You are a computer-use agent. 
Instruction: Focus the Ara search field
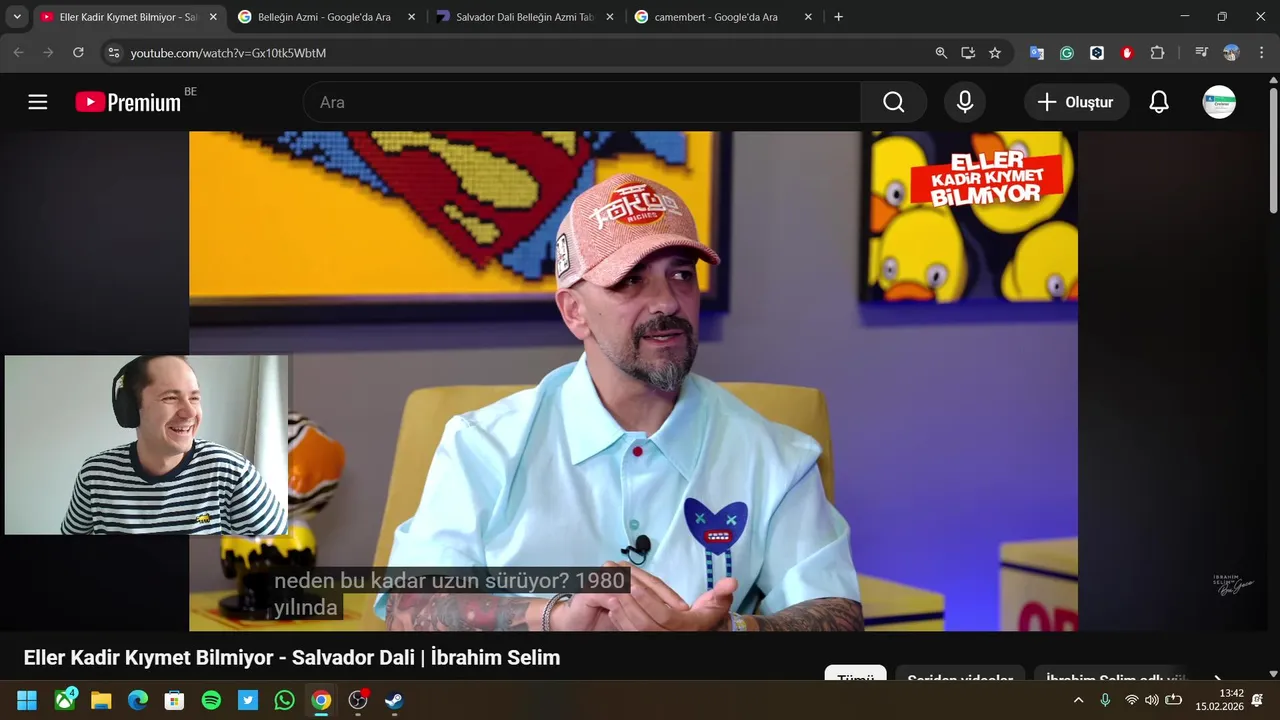(x=582, y=102)
